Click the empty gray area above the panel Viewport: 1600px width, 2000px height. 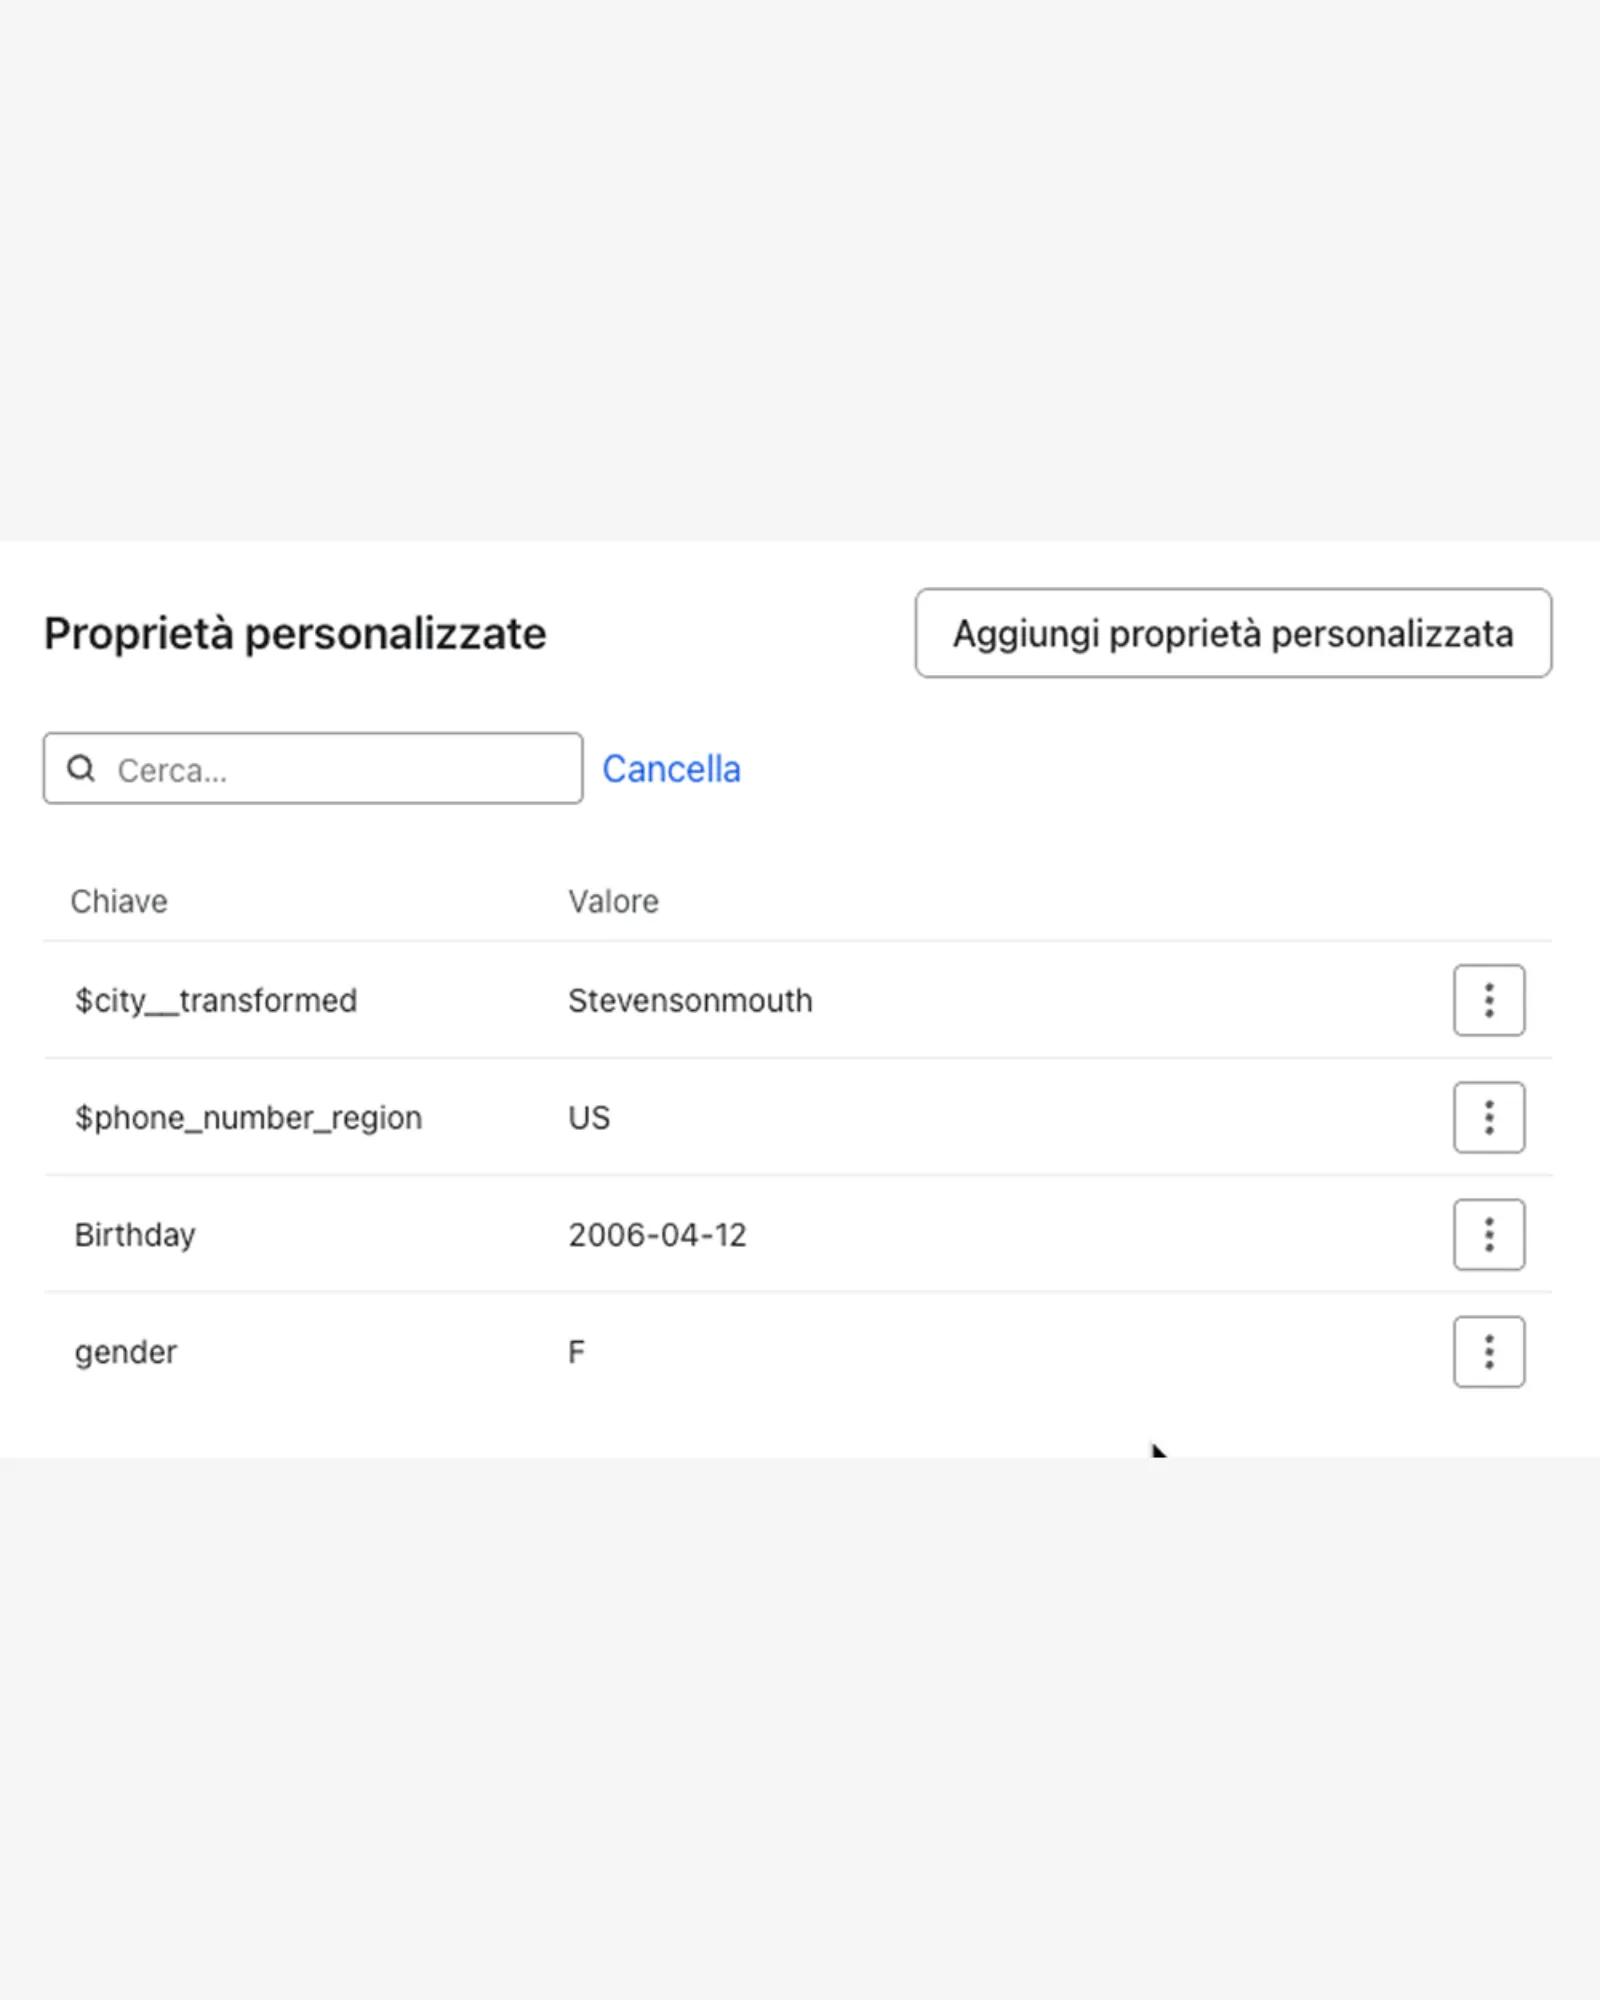pos(800,270)
